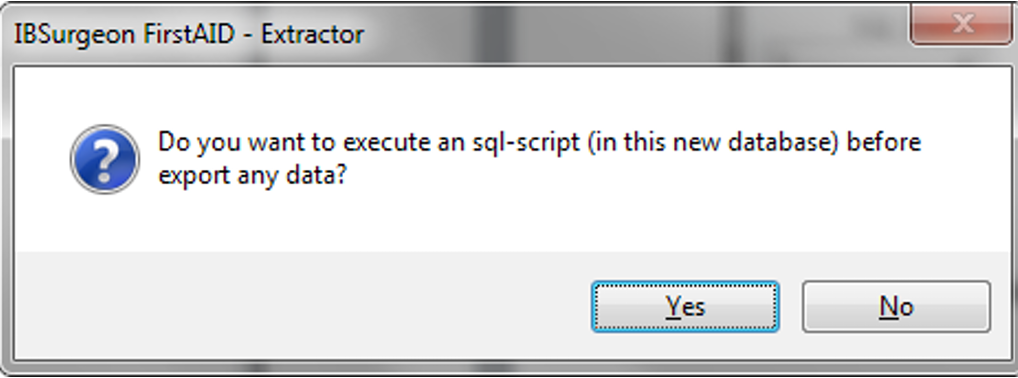Image resolution: width=1018 pixels, height=378 pixels.
Task: Dismiss dialog using red close button
Action: point(963,25)
